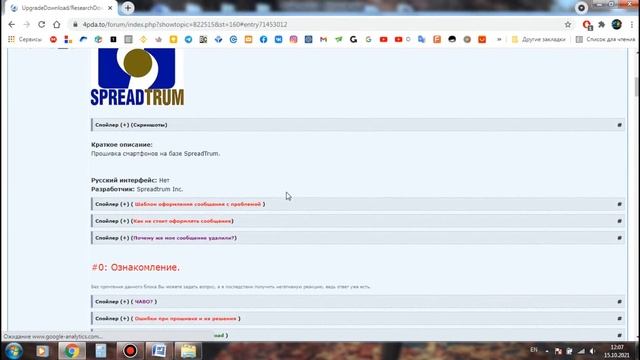Screen dimensions: 640x360
Task: Open the Другие закладки folder
Action: pyautogui.click(x=538, y=39)
